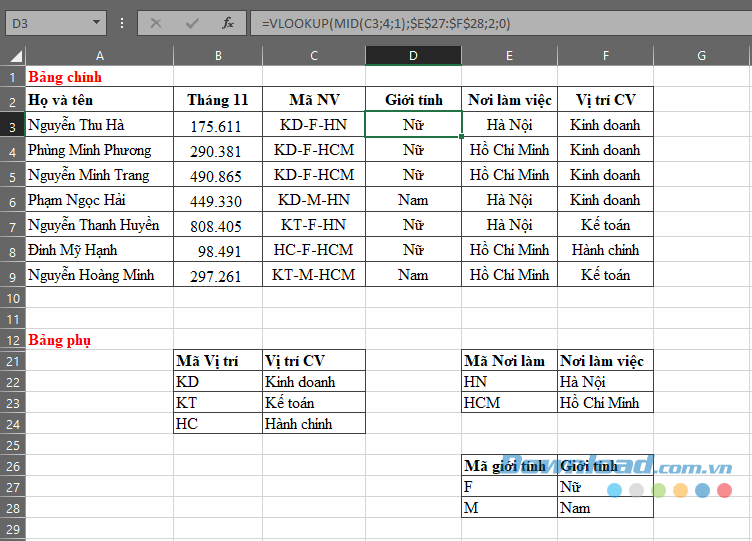Screen dimensions: 752x541
Task: Click the lookup cell 'KD'
Action: [218, 382]
